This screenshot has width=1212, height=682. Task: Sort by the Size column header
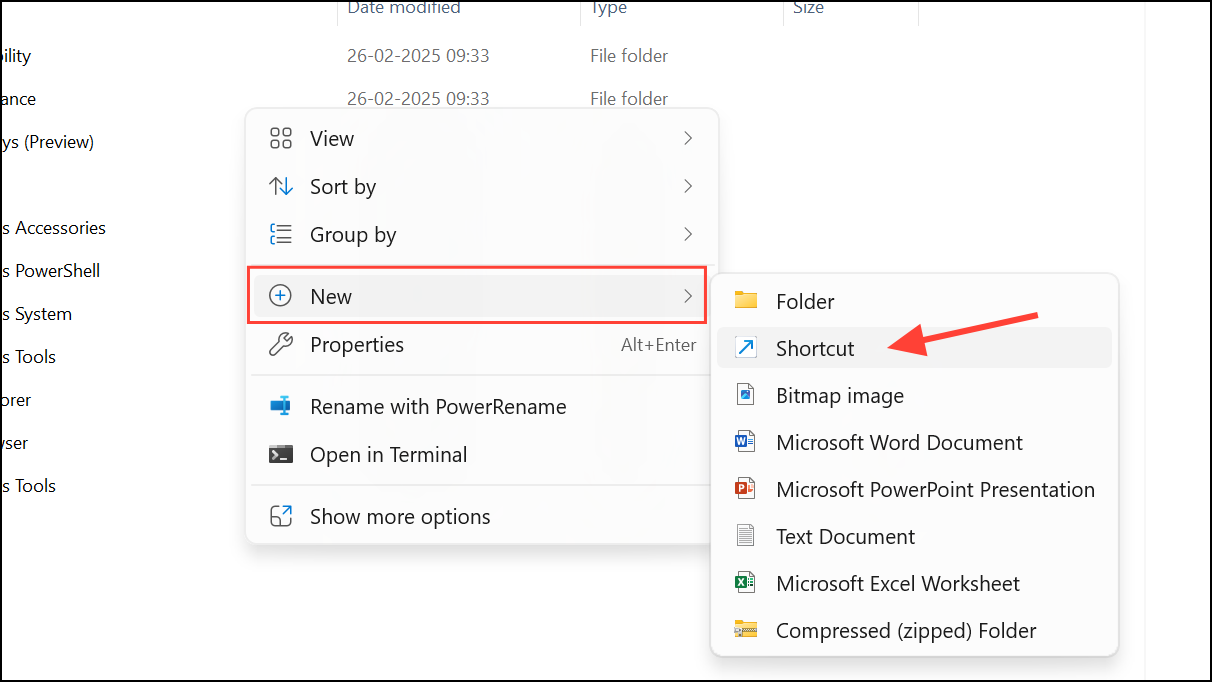point(808,8)
